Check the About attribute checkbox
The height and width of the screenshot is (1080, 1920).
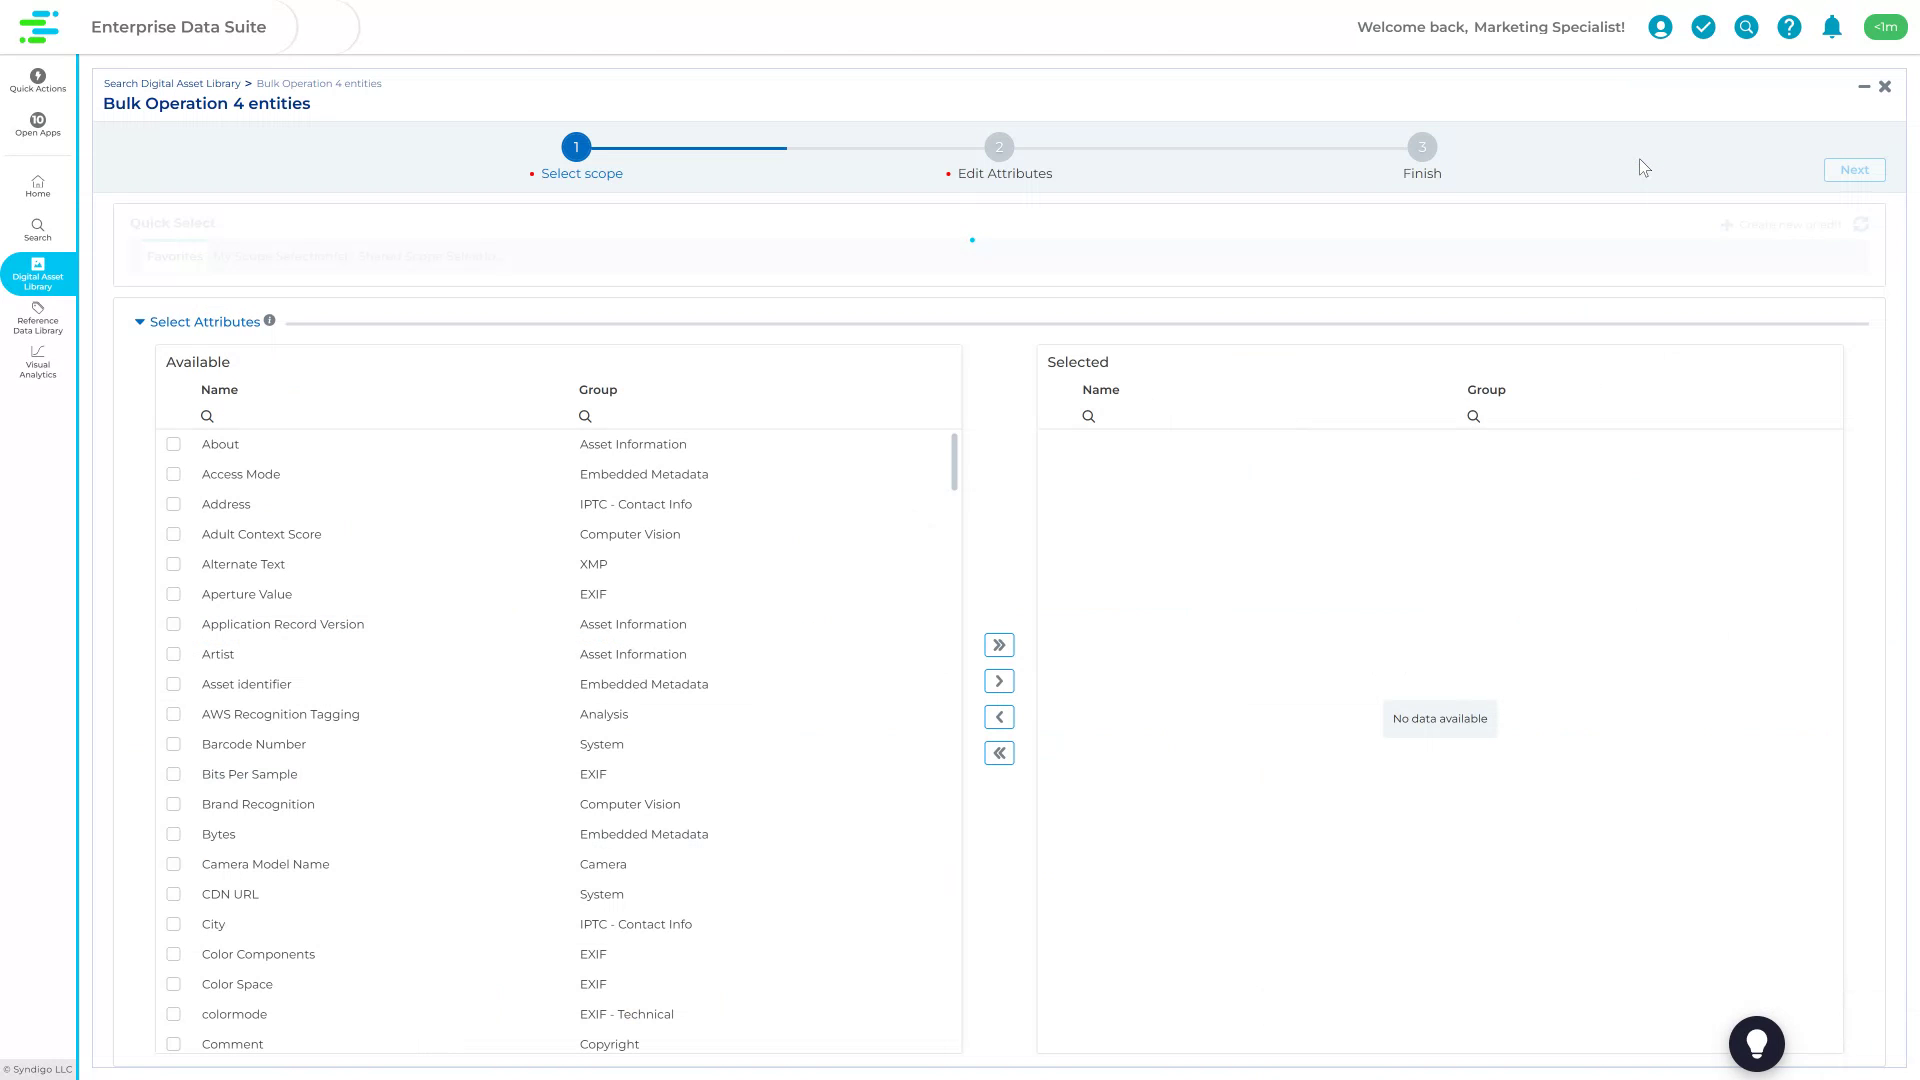[x=173, y=444]
